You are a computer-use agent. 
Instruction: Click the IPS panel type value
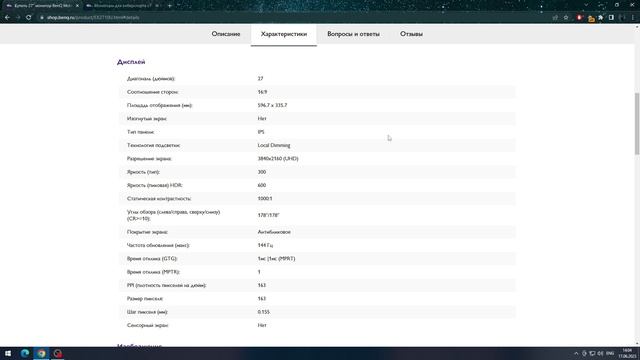pos(261,132)
